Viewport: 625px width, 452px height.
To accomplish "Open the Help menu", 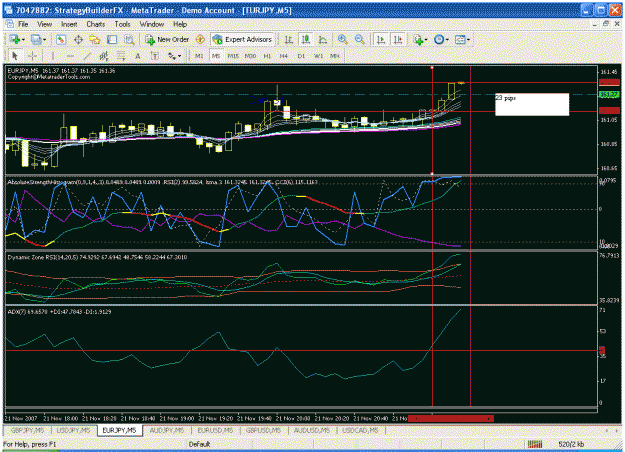I will pos(180,24).
